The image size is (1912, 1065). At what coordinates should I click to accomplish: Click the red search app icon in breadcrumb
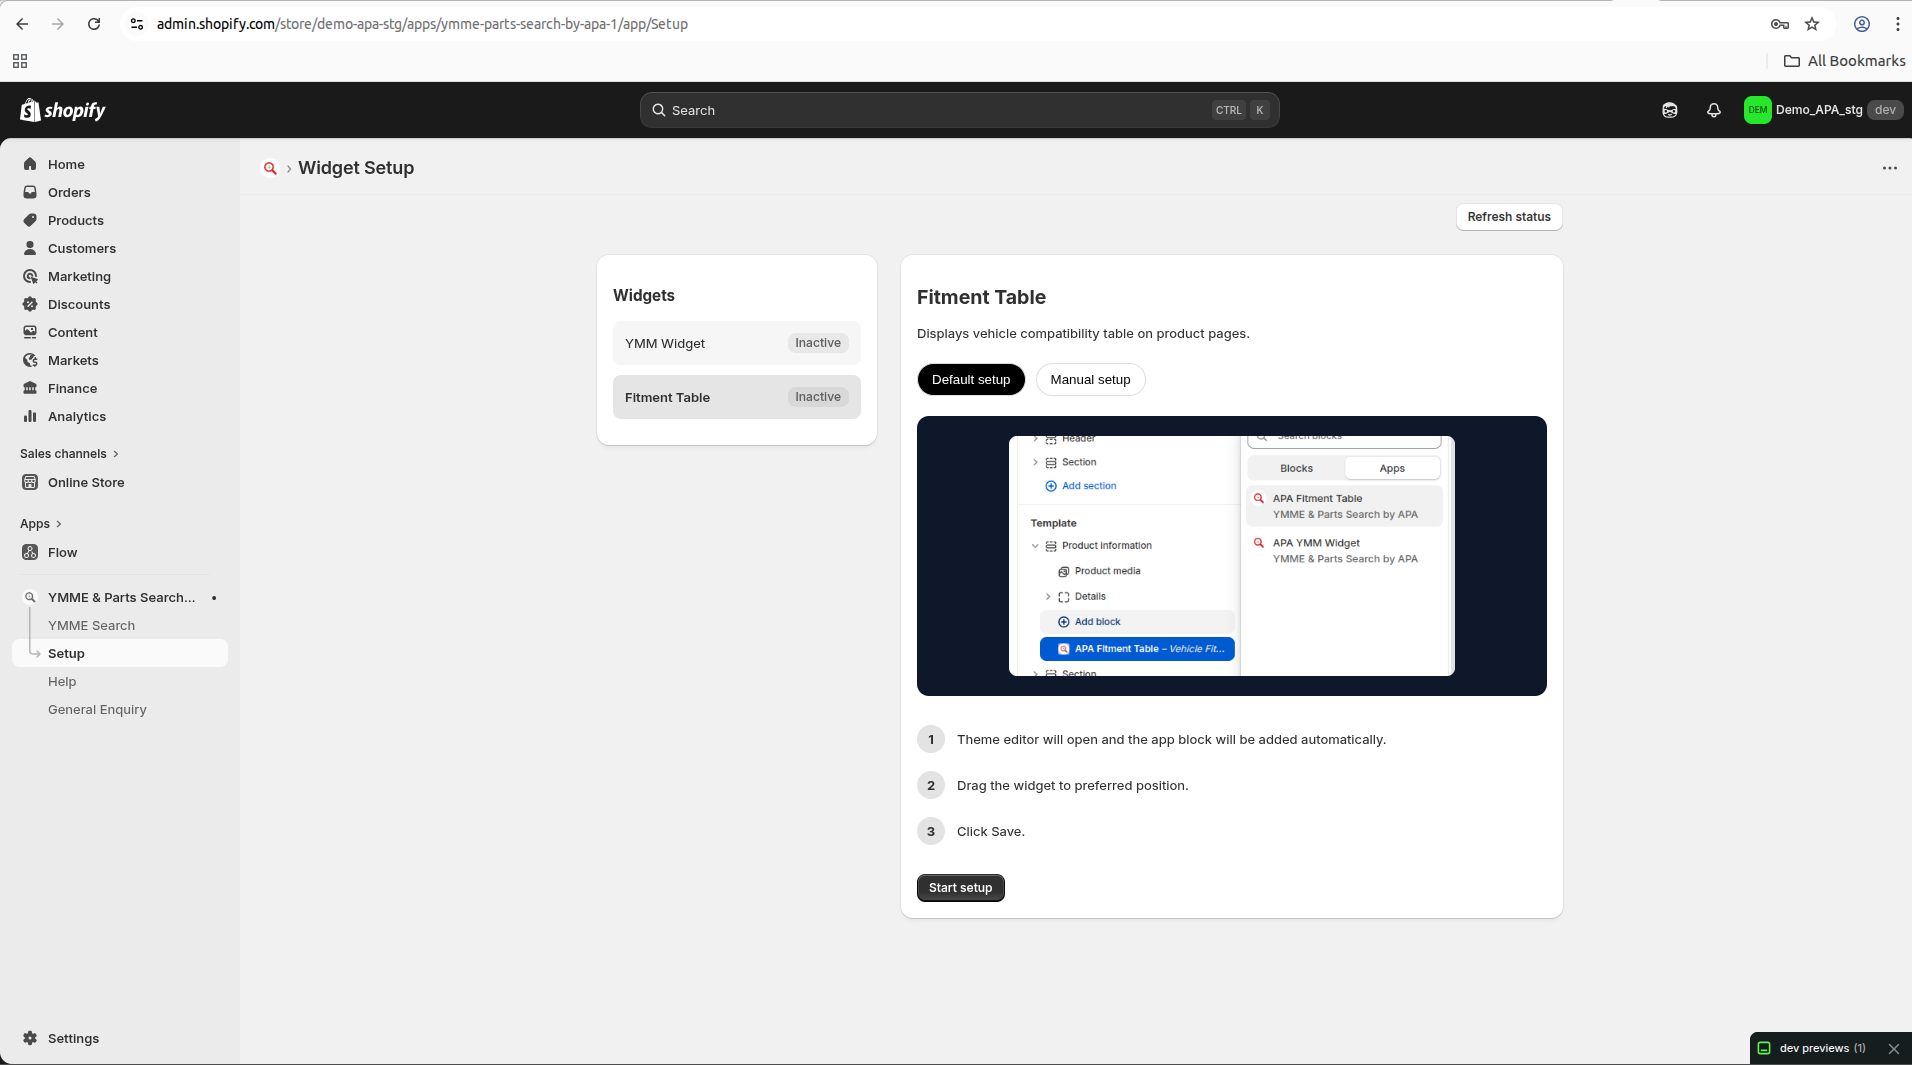point(270,168)
